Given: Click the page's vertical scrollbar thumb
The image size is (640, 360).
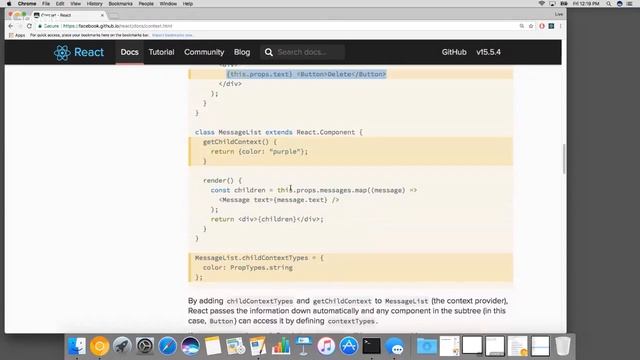Looking at the screenshot, I should tap(564, 159).
